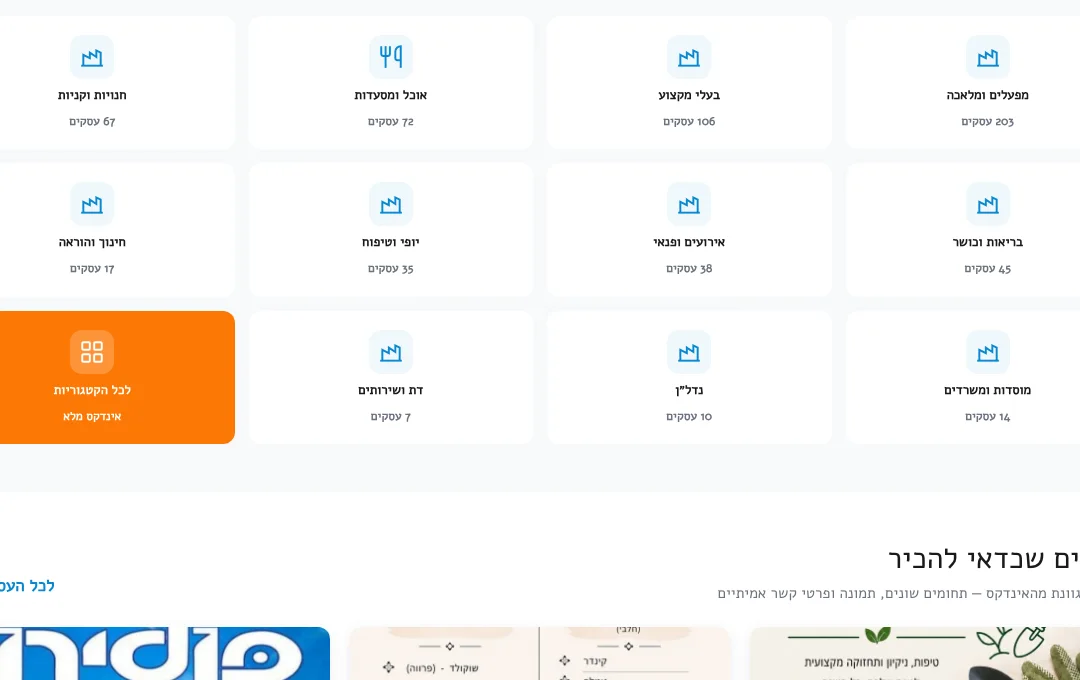
Task: Click the 203 עסקים count
Action: coord(988,121)
